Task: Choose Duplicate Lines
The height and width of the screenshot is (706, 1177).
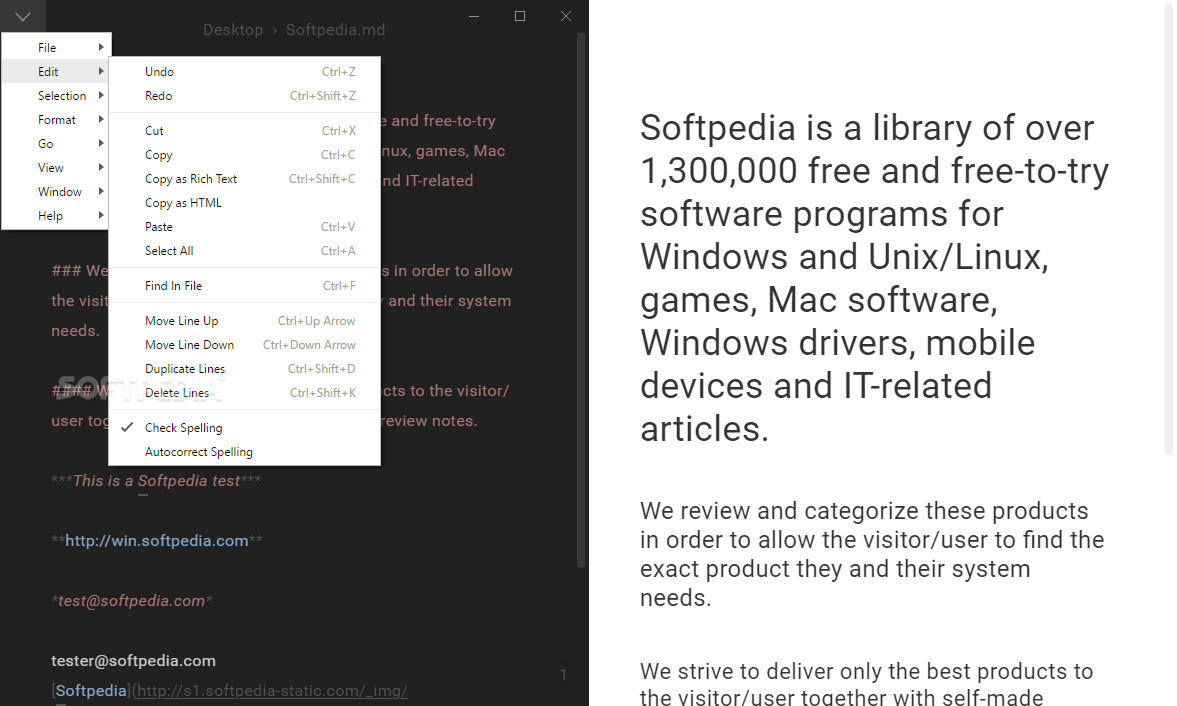Action: (245, 368)
